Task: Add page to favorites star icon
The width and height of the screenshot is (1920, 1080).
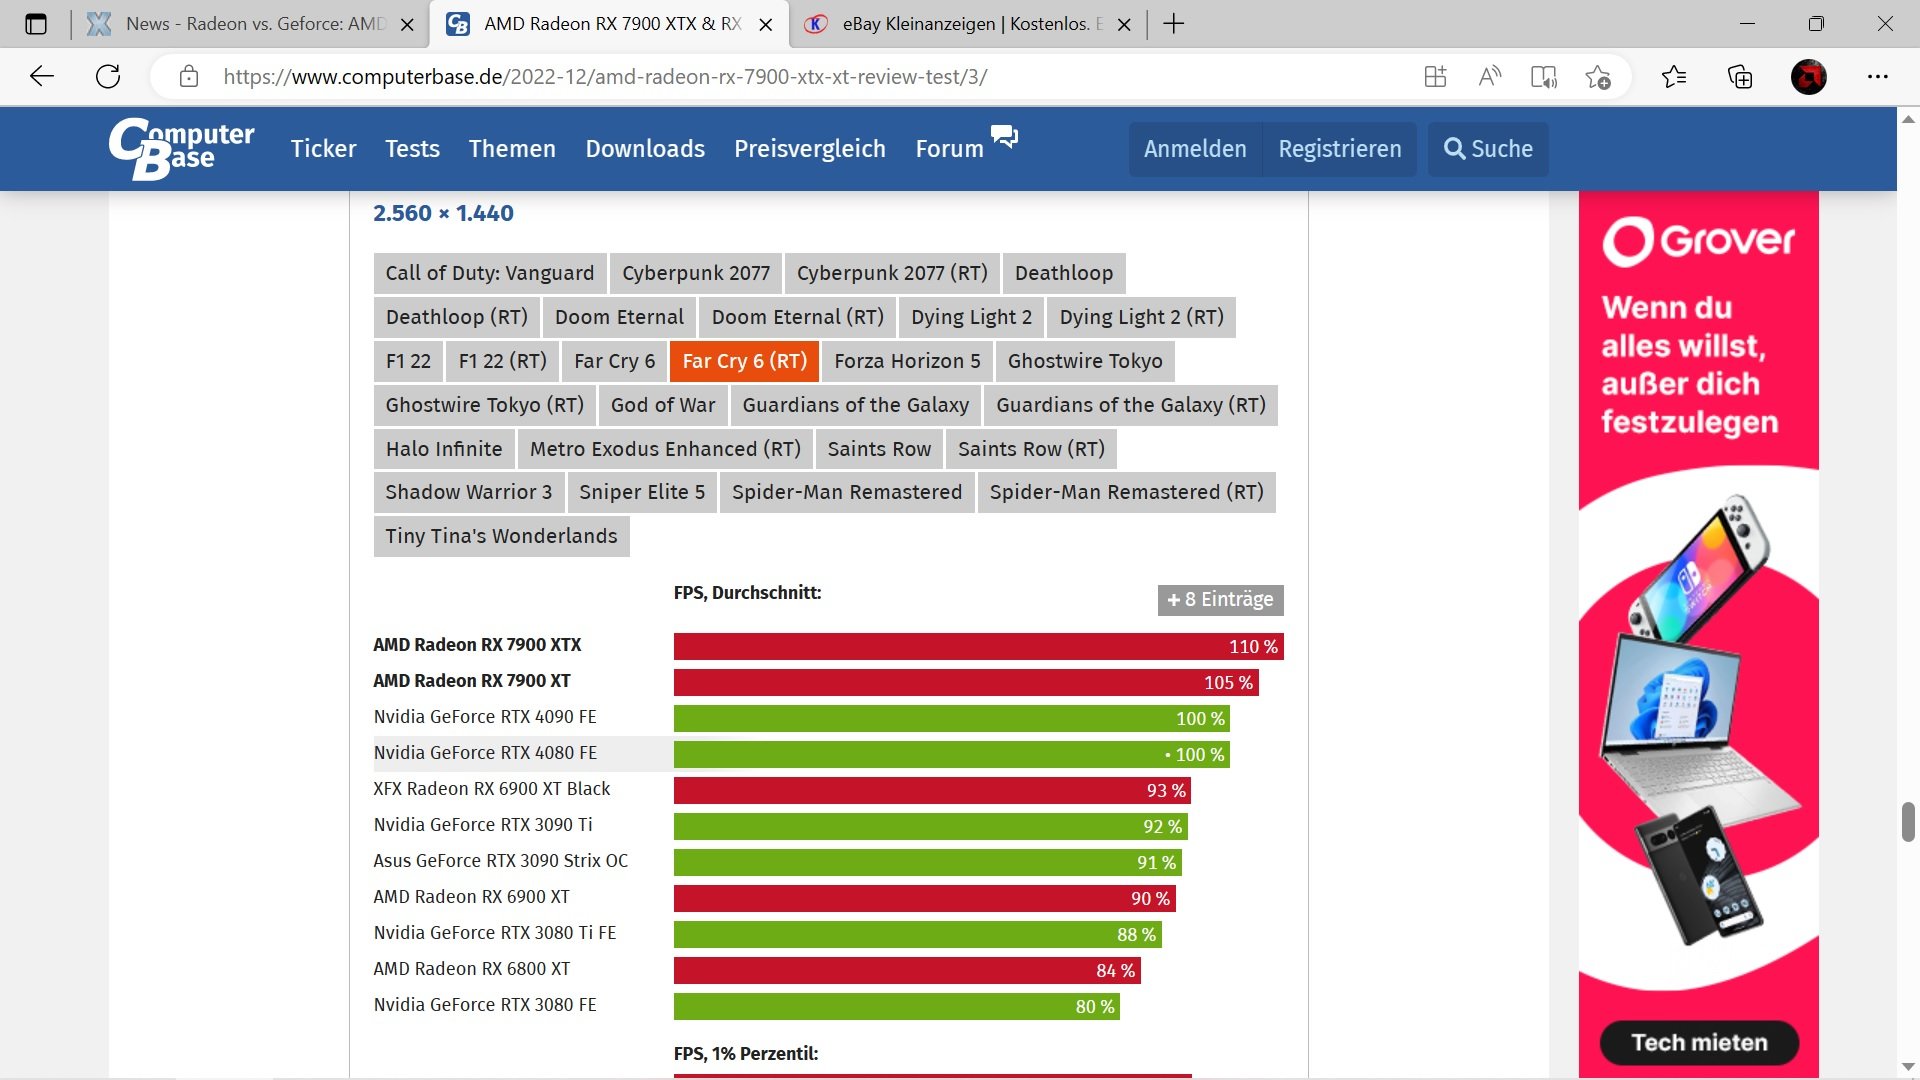Action: [1597, 77]
